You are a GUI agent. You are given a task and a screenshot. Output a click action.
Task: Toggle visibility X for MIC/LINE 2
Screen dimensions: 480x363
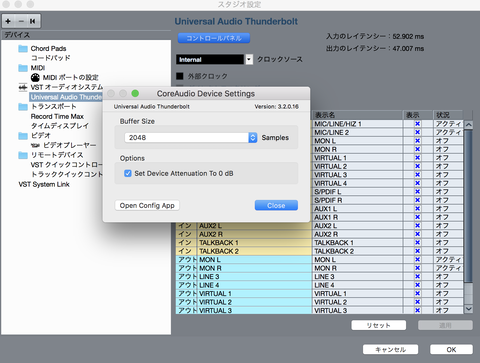click(x=417, y=132)
